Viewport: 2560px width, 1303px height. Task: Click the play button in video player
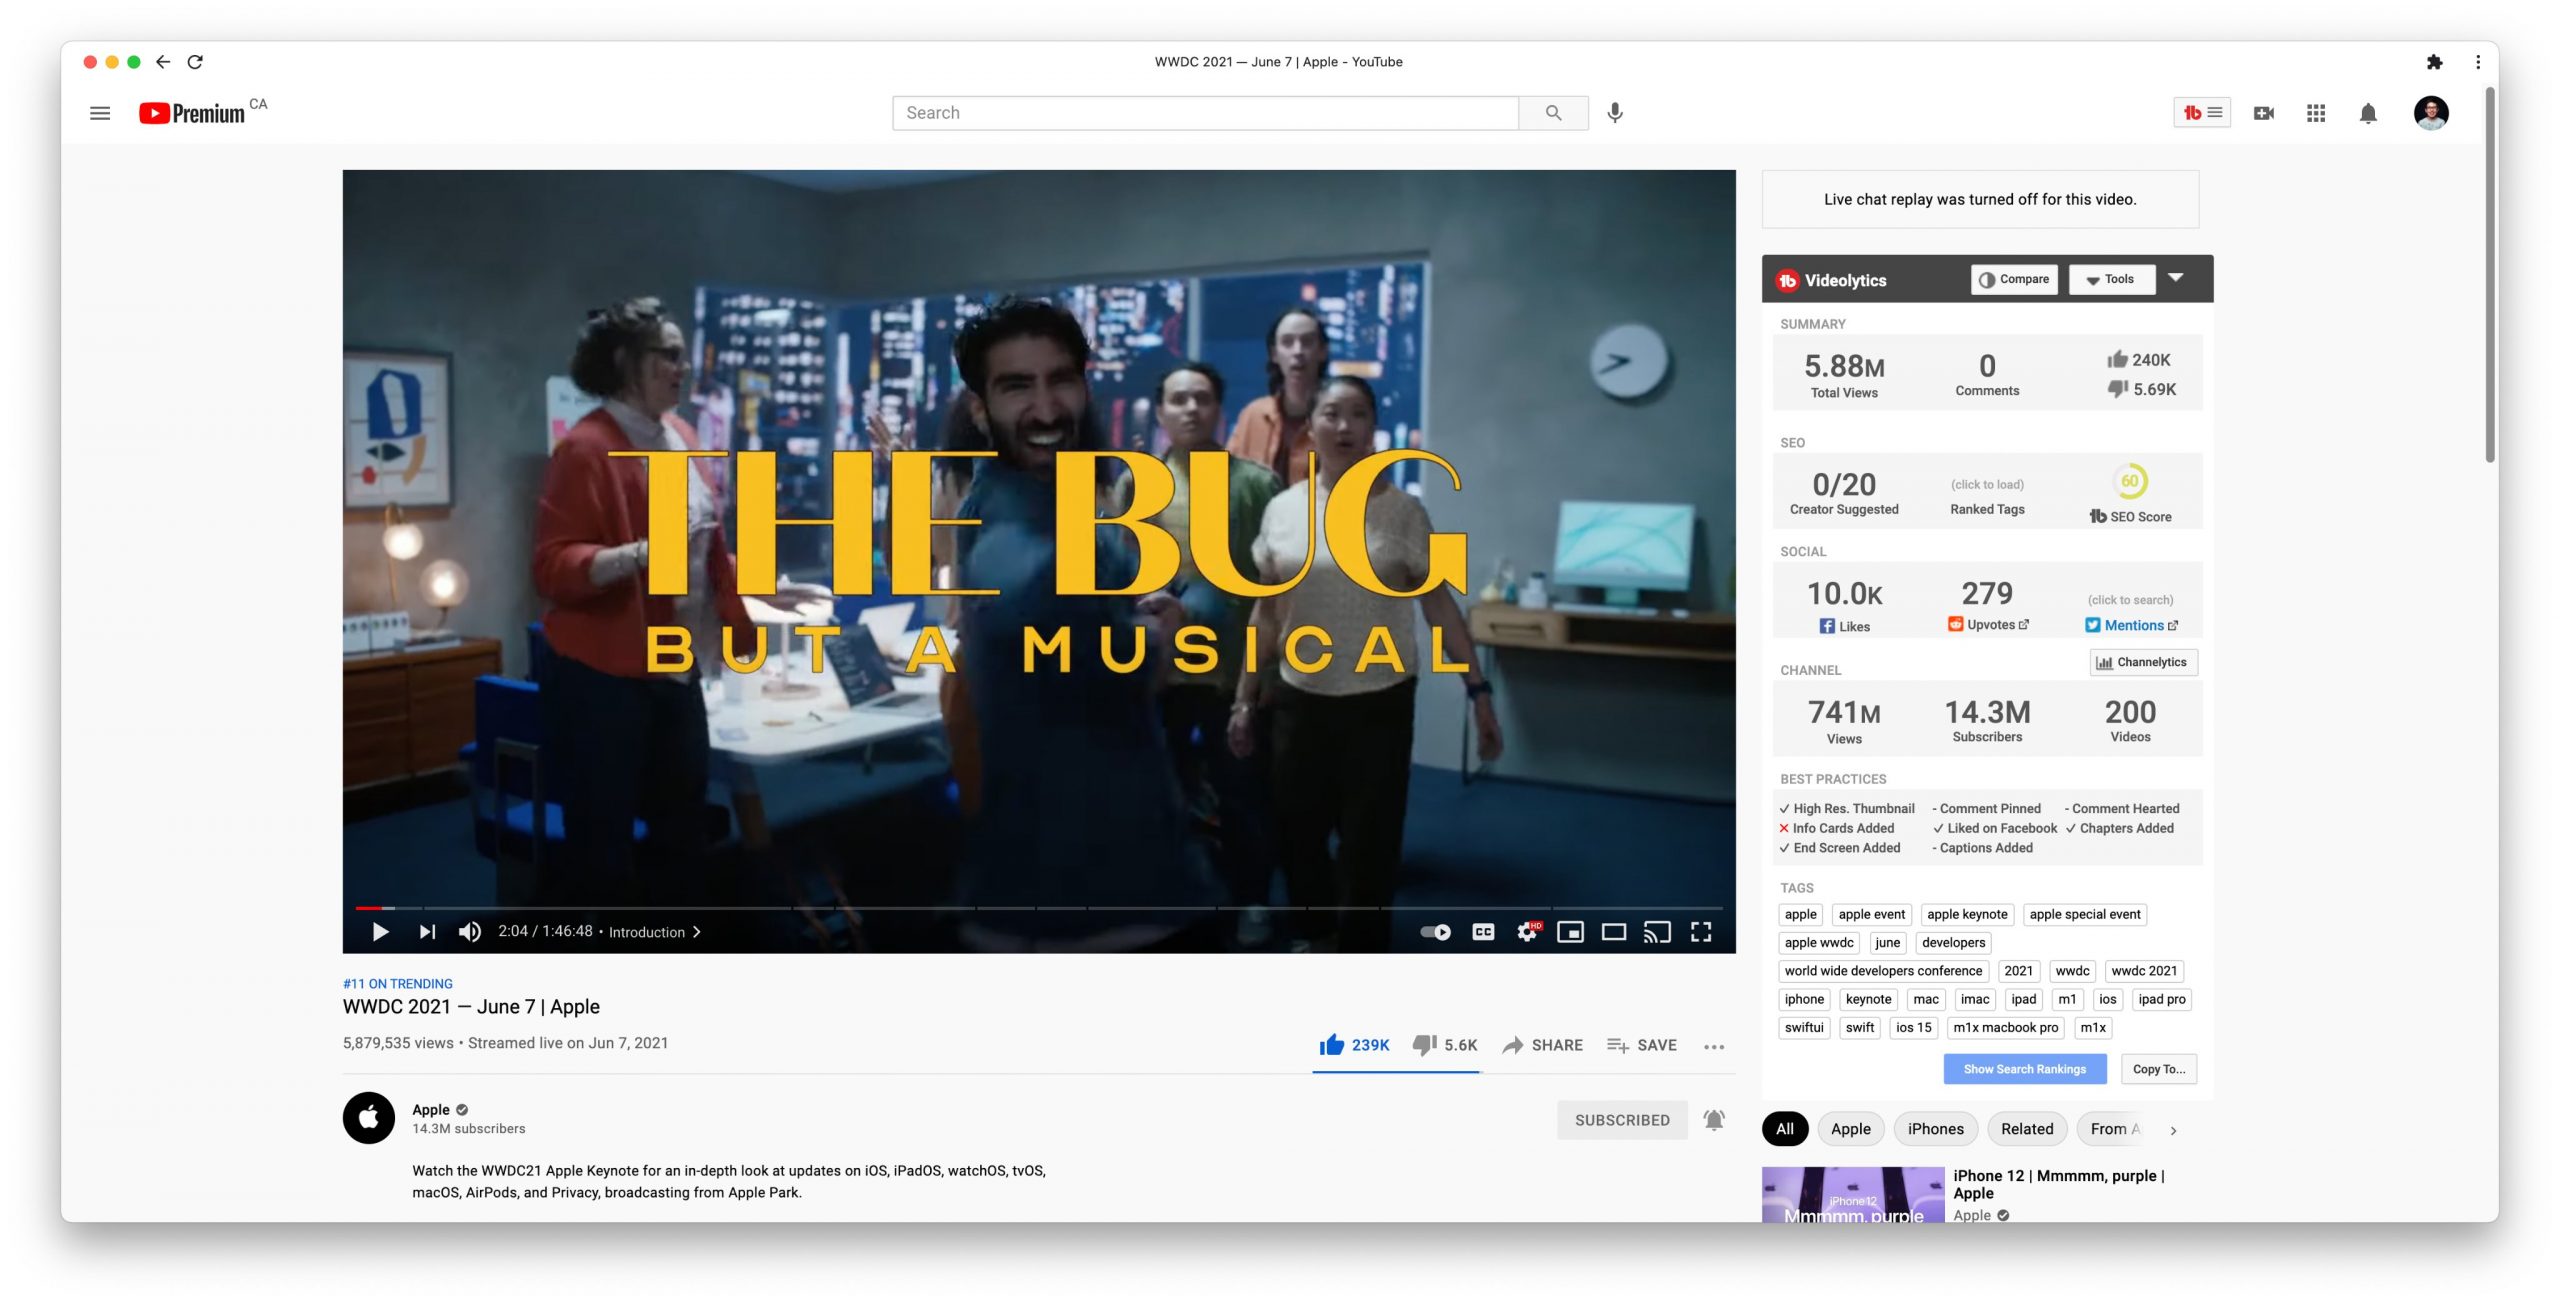coord(380,932)
